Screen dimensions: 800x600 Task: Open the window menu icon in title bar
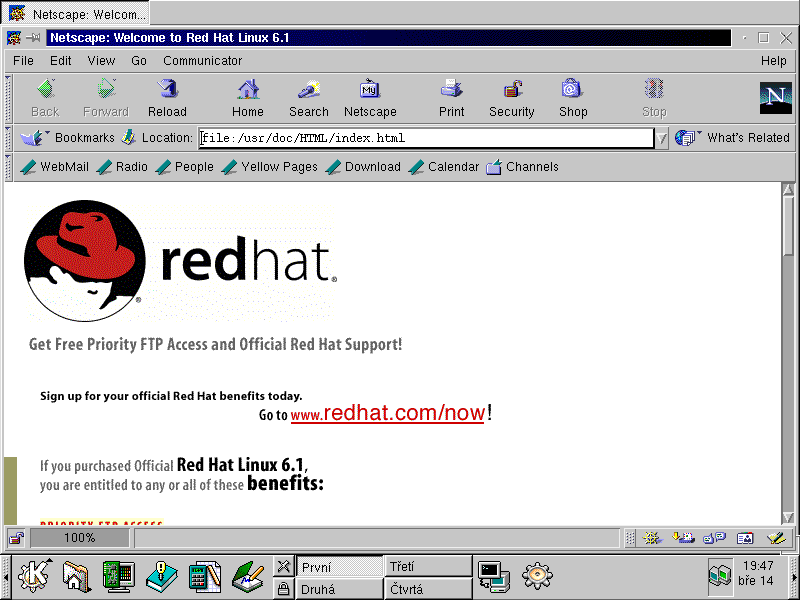pyautogui.click(x=14, y=38)
